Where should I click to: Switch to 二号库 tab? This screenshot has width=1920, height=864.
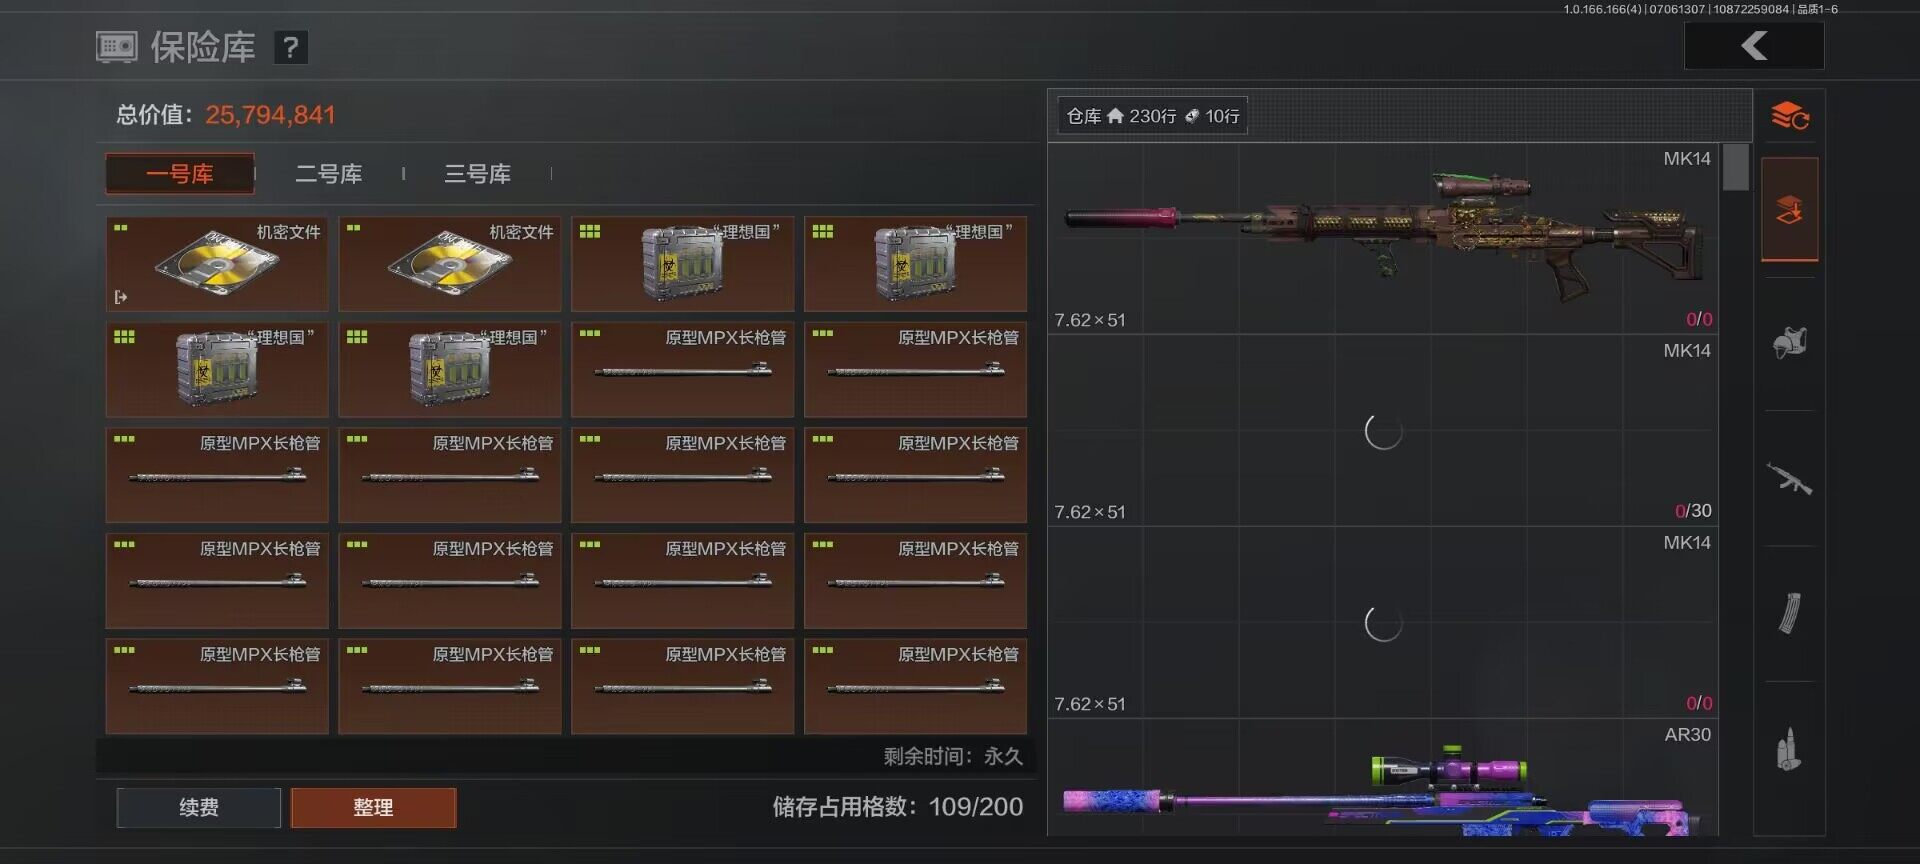328,174
